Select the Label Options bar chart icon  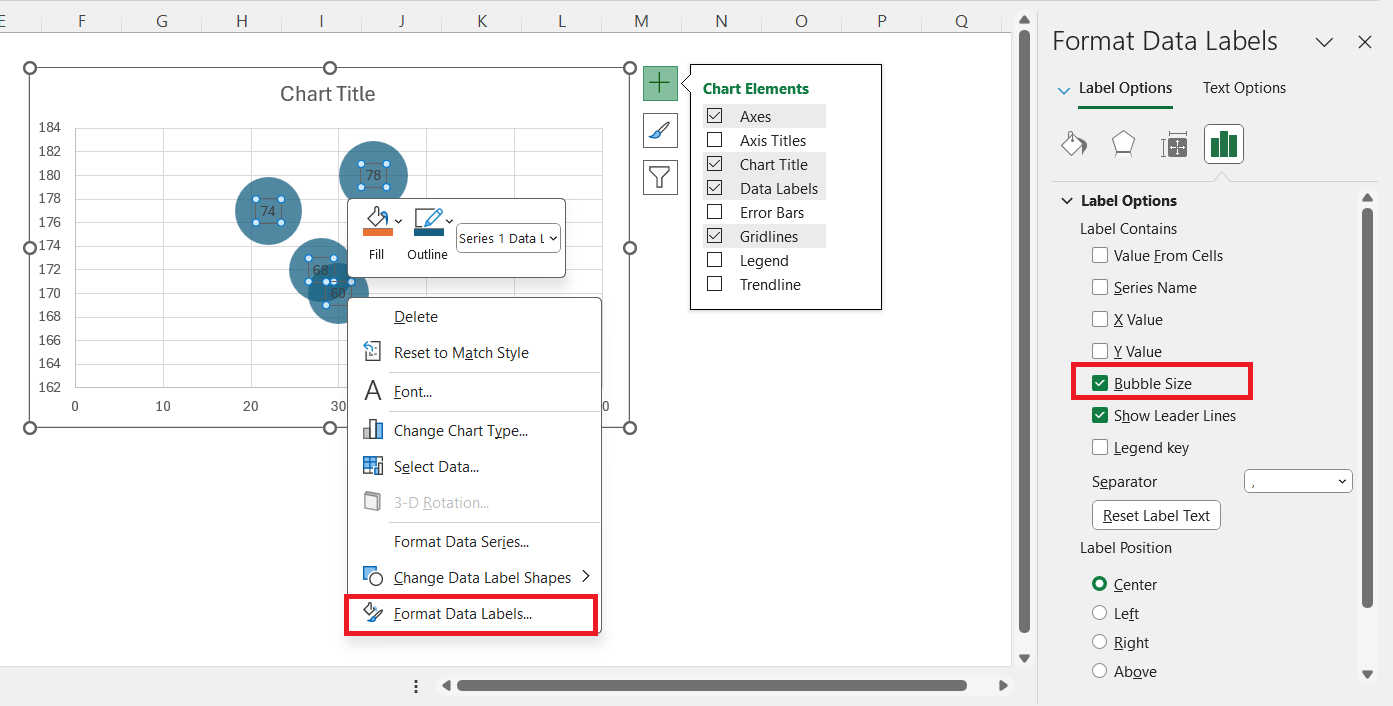pos(1224,145)
